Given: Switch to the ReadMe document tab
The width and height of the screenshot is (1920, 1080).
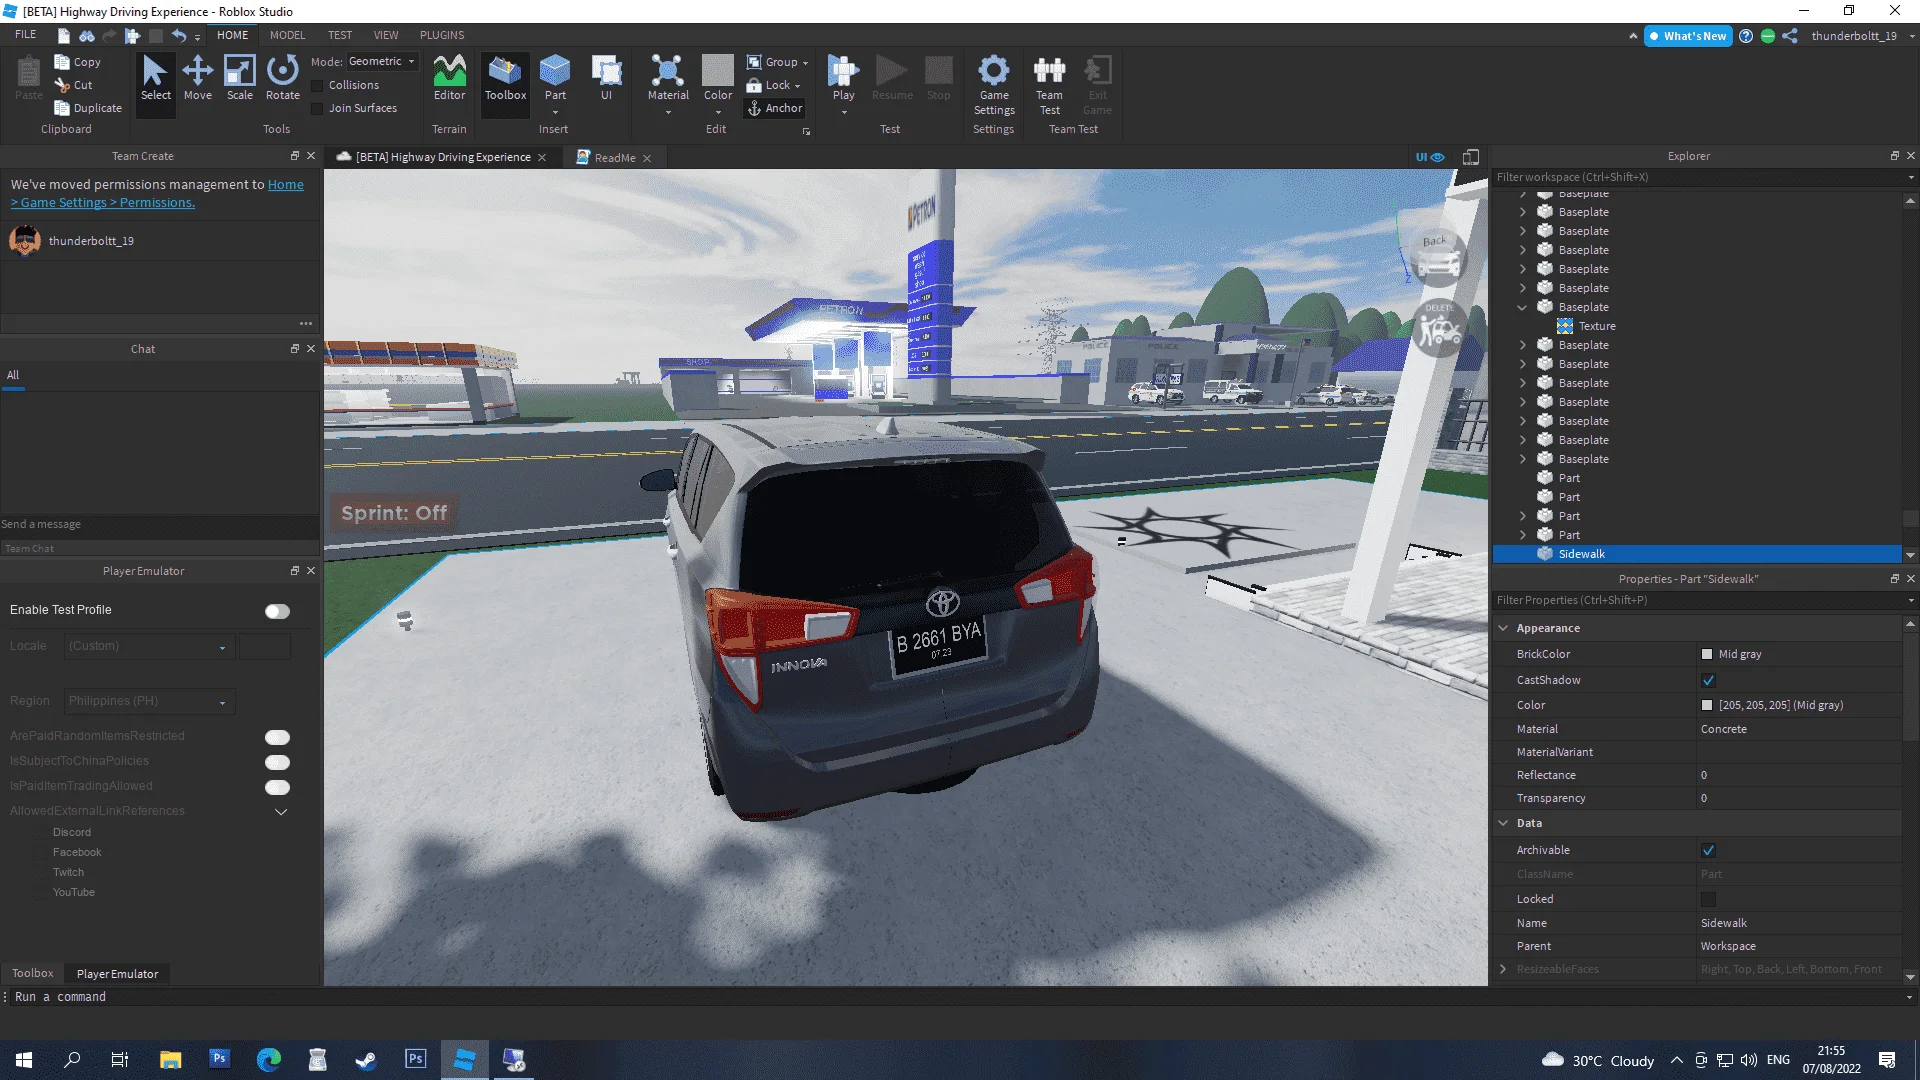Looking at the screenshot, I should [614, 158].
